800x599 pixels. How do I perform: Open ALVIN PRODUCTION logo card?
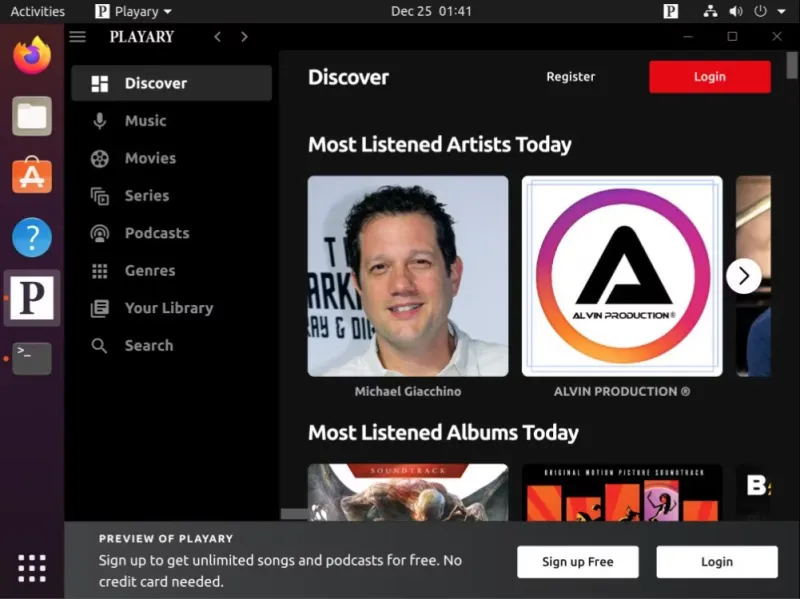point(622,276)
